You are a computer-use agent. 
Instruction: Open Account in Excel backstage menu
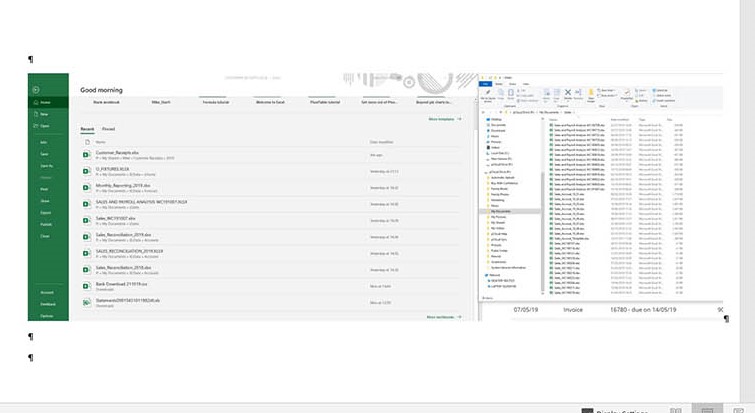click(47, 292)
